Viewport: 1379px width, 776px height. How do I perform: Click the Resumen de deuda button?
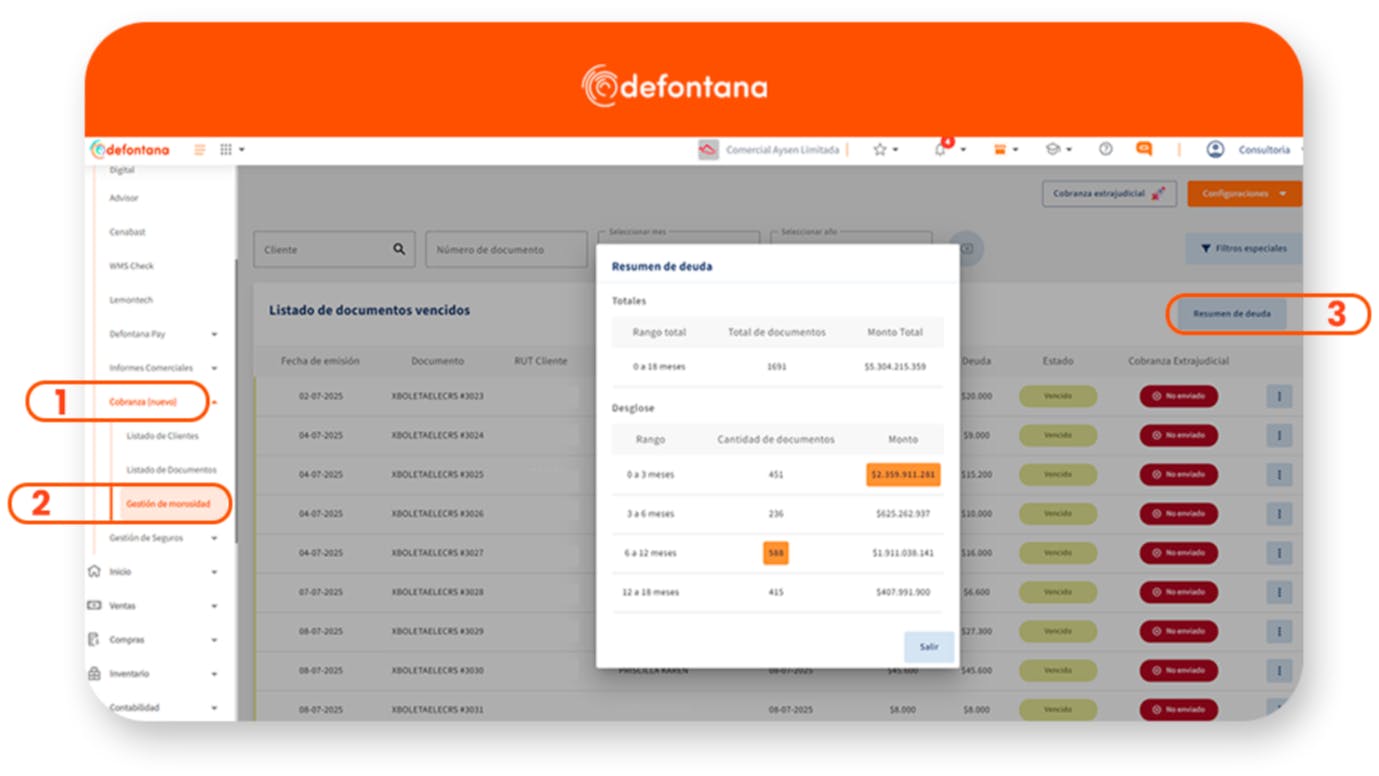click(1231, 314)
